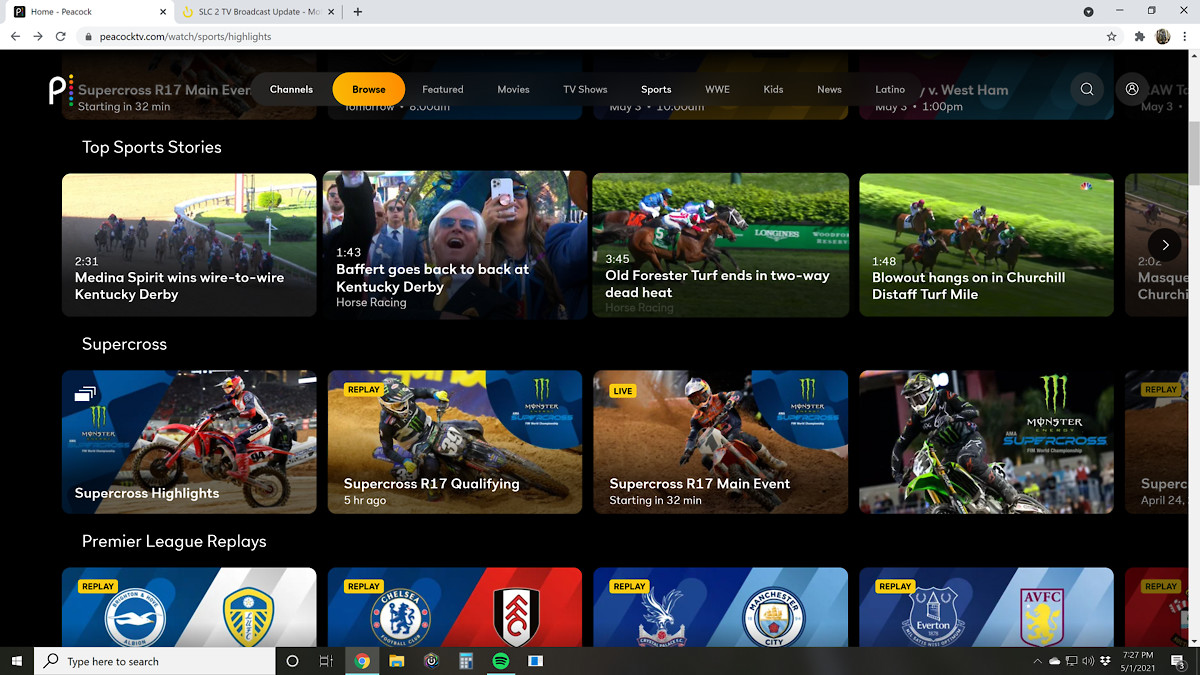
Task: Open the notification center
Action: [x=1180, y=661]
